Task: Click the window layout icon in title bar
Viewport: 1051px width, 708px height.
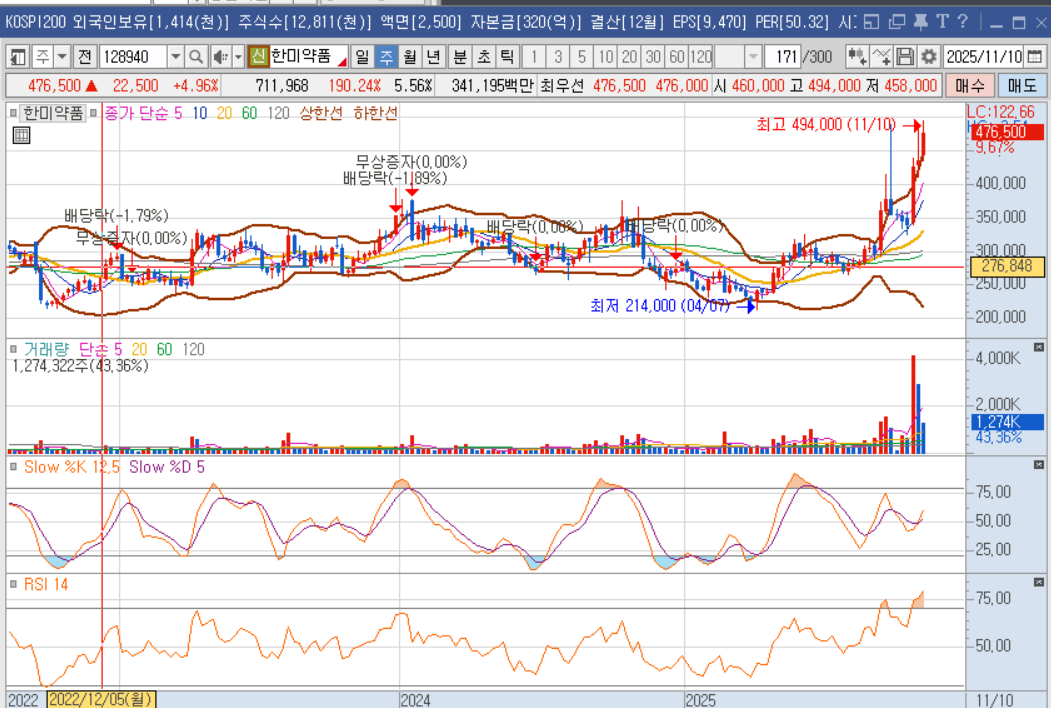Action: 871,22
